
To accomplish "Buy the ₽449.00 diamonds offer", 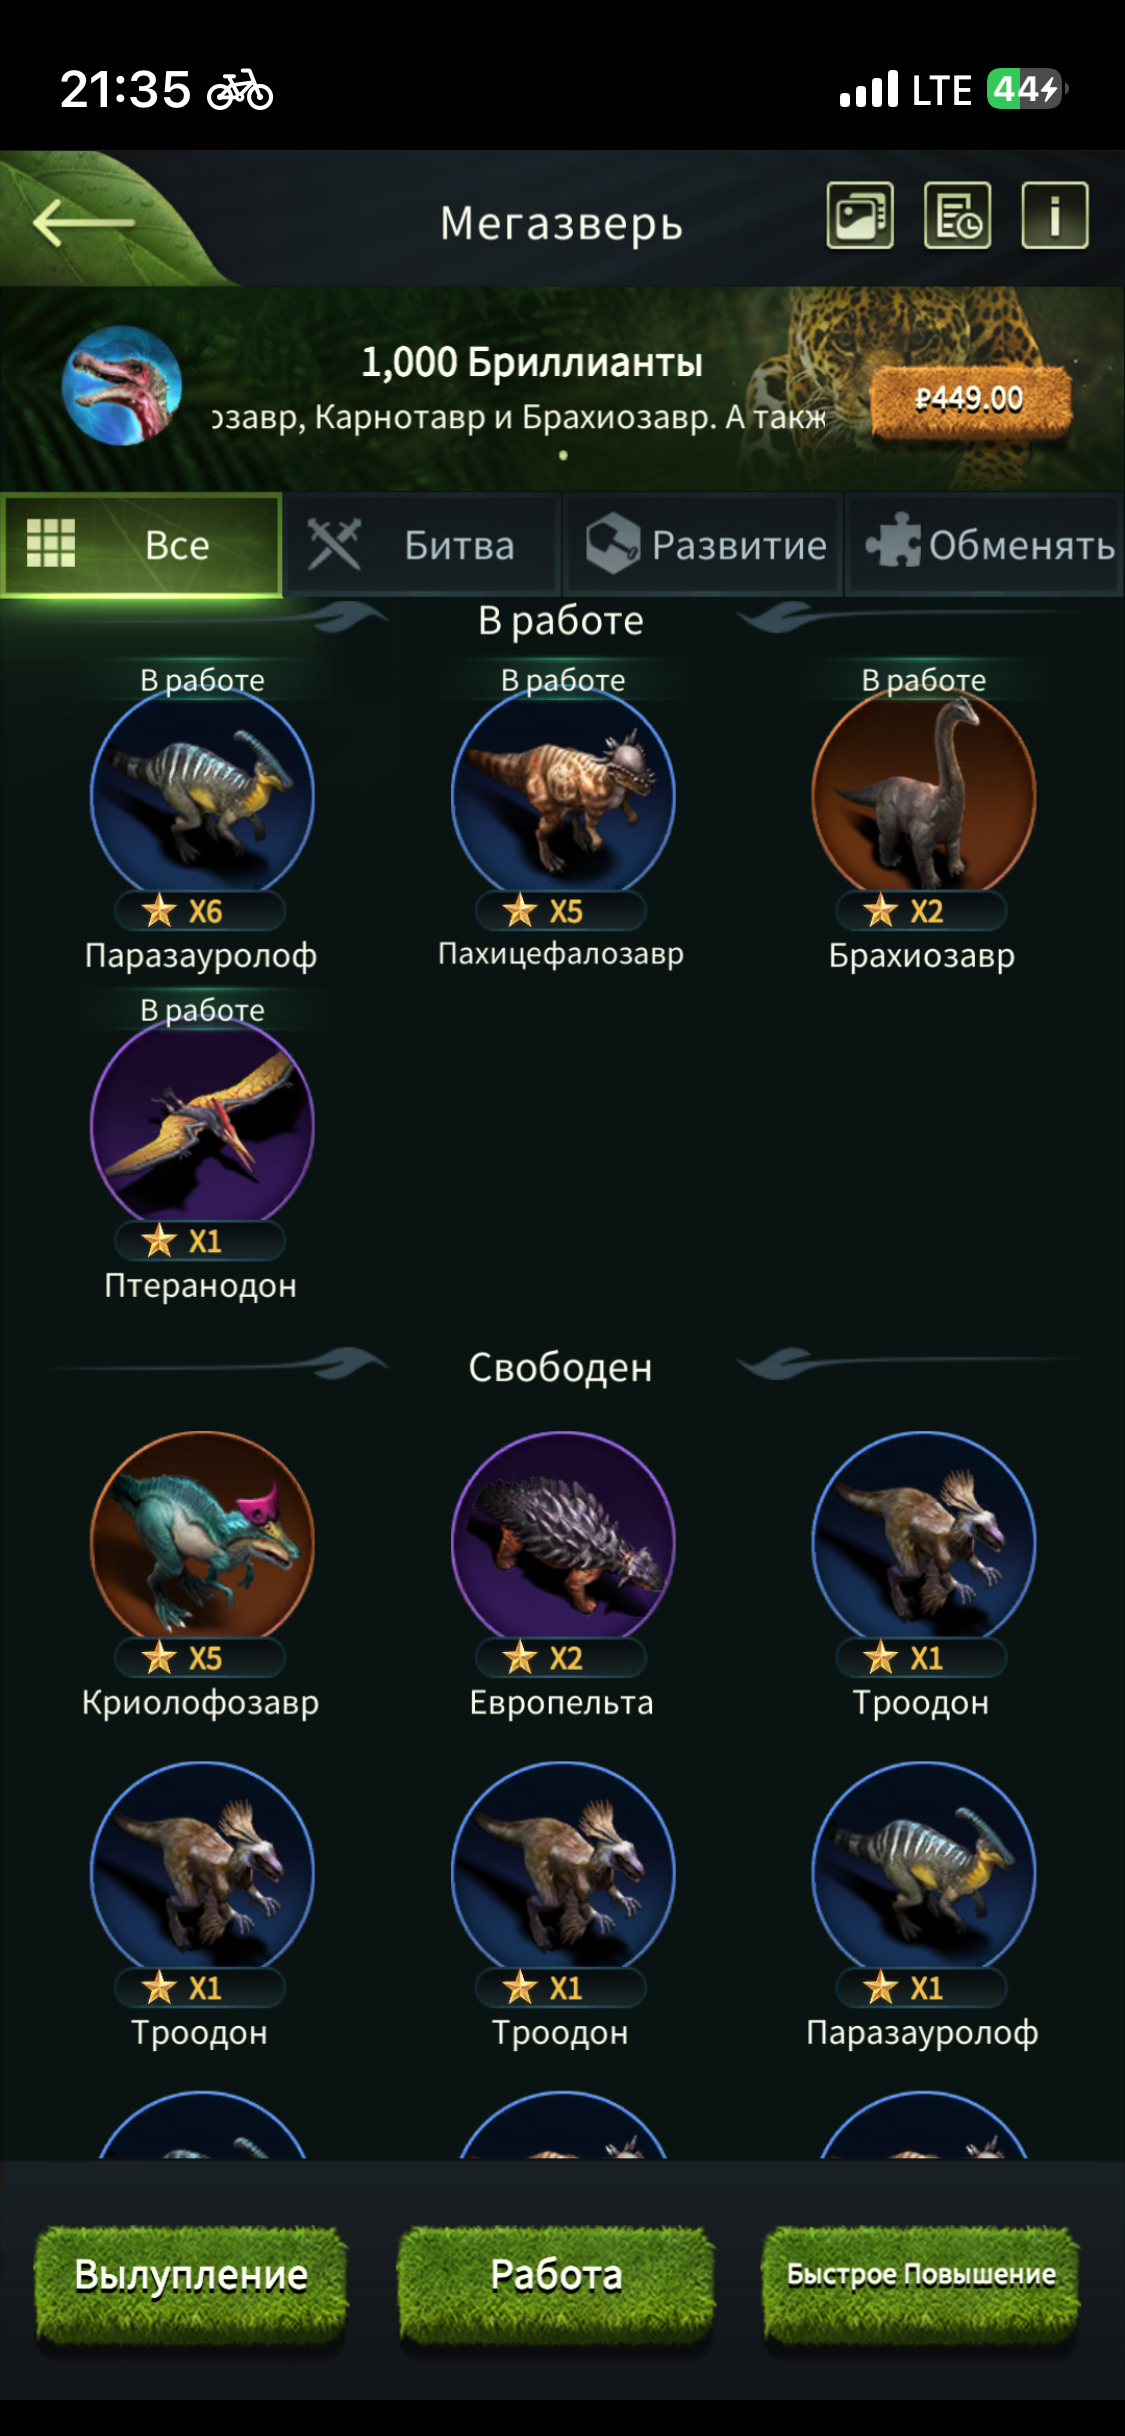I will (970, 401).
